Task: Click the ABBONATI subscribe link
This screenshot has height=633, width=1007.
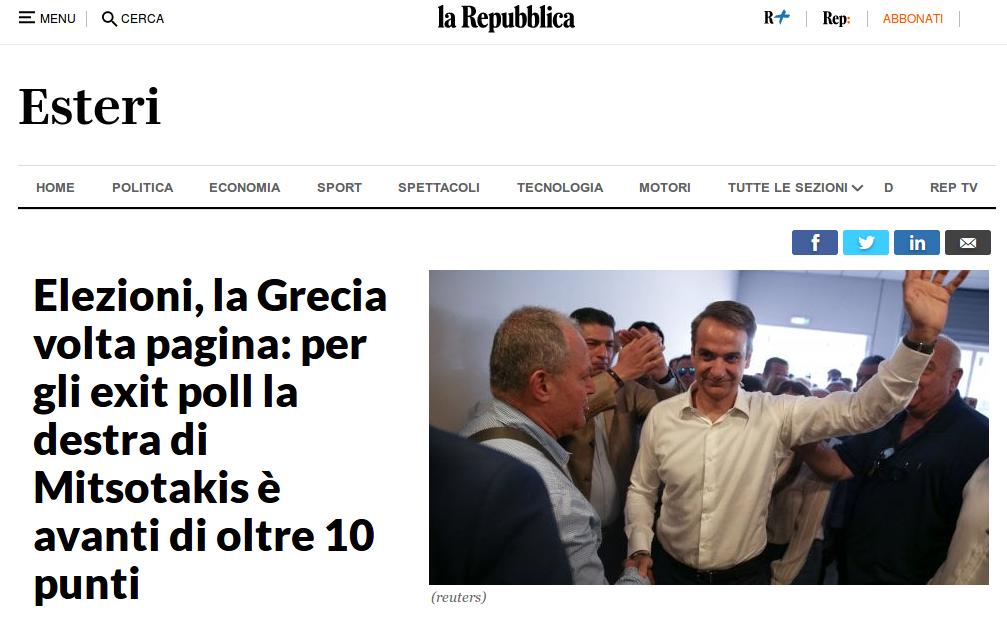Action: 913,19
